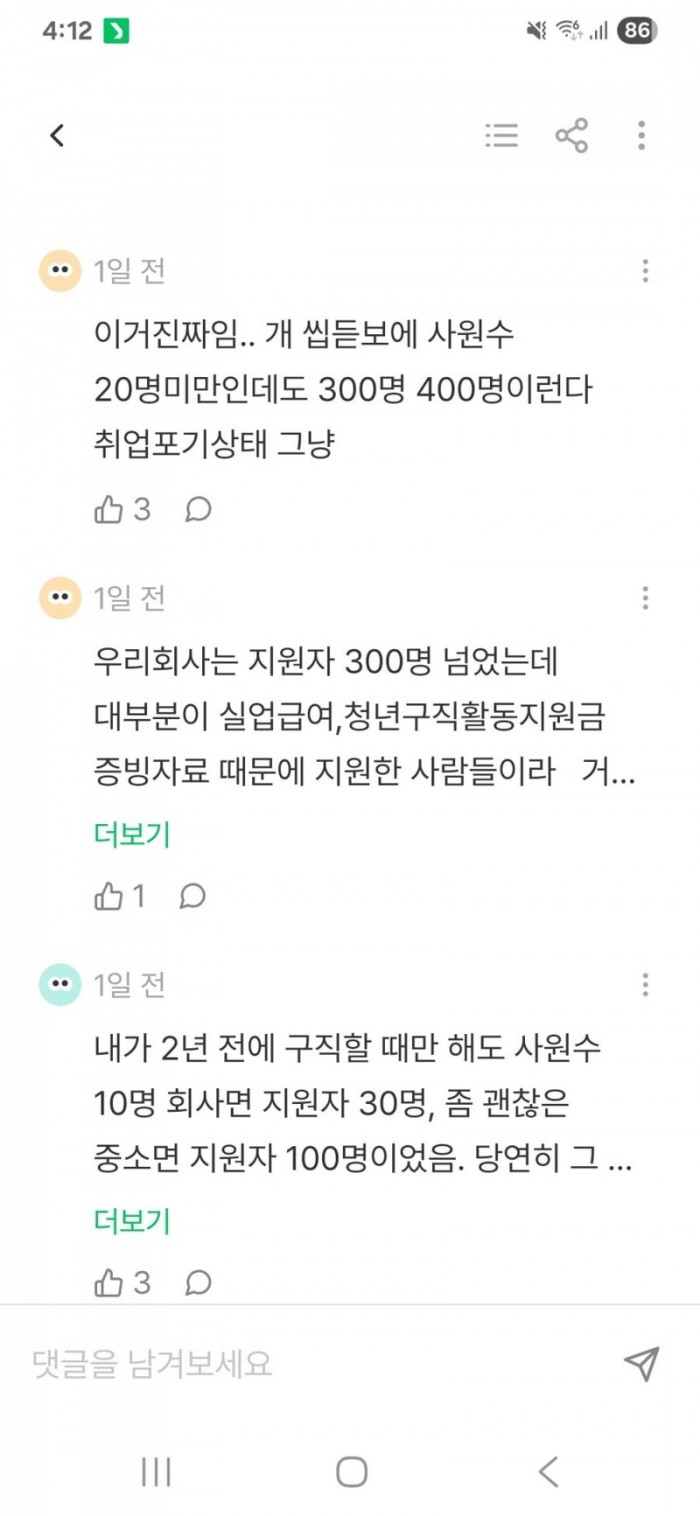Focus the 댓글을 남겨보세요 comment field
The width and height of the screenshot is (700, 1516).
point(300,1364)
